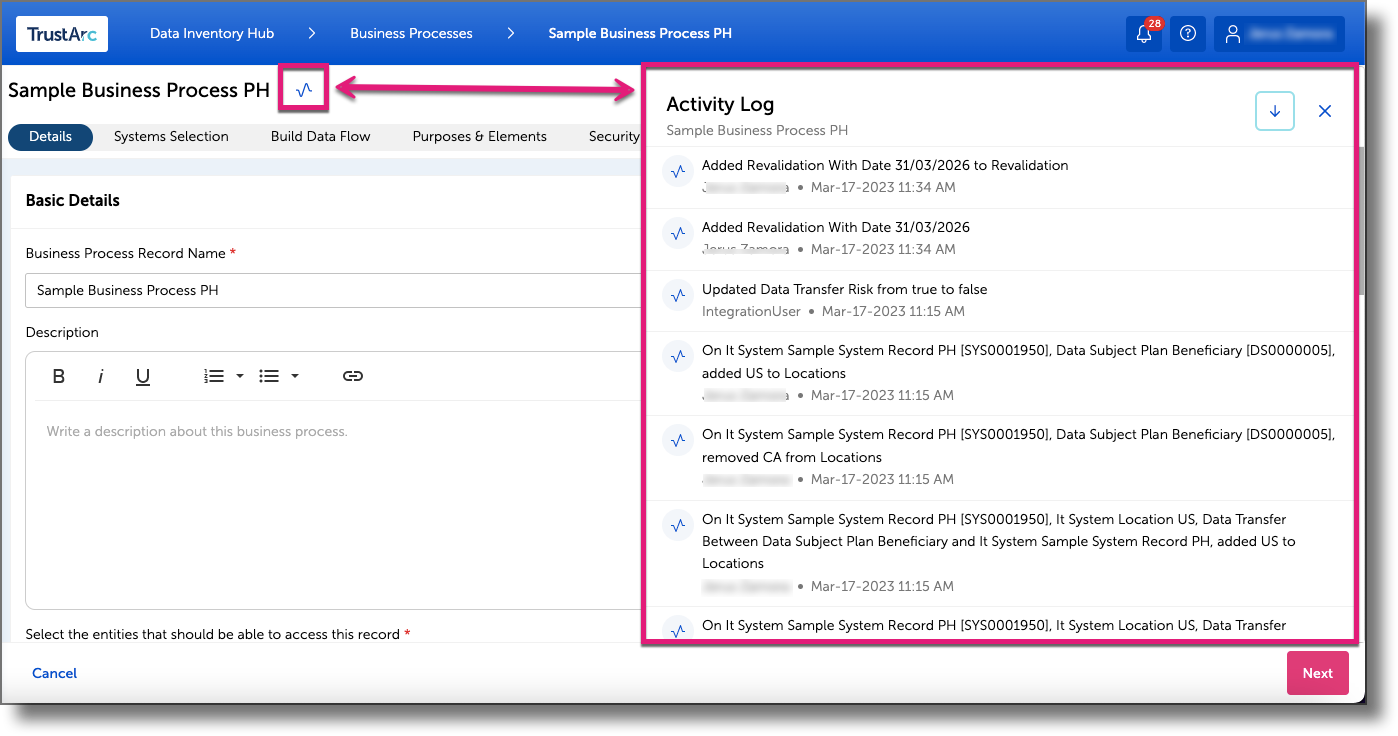Click inside the Business Process Record Name field
The image size is (1398, 736).
(x=300, y=289)
